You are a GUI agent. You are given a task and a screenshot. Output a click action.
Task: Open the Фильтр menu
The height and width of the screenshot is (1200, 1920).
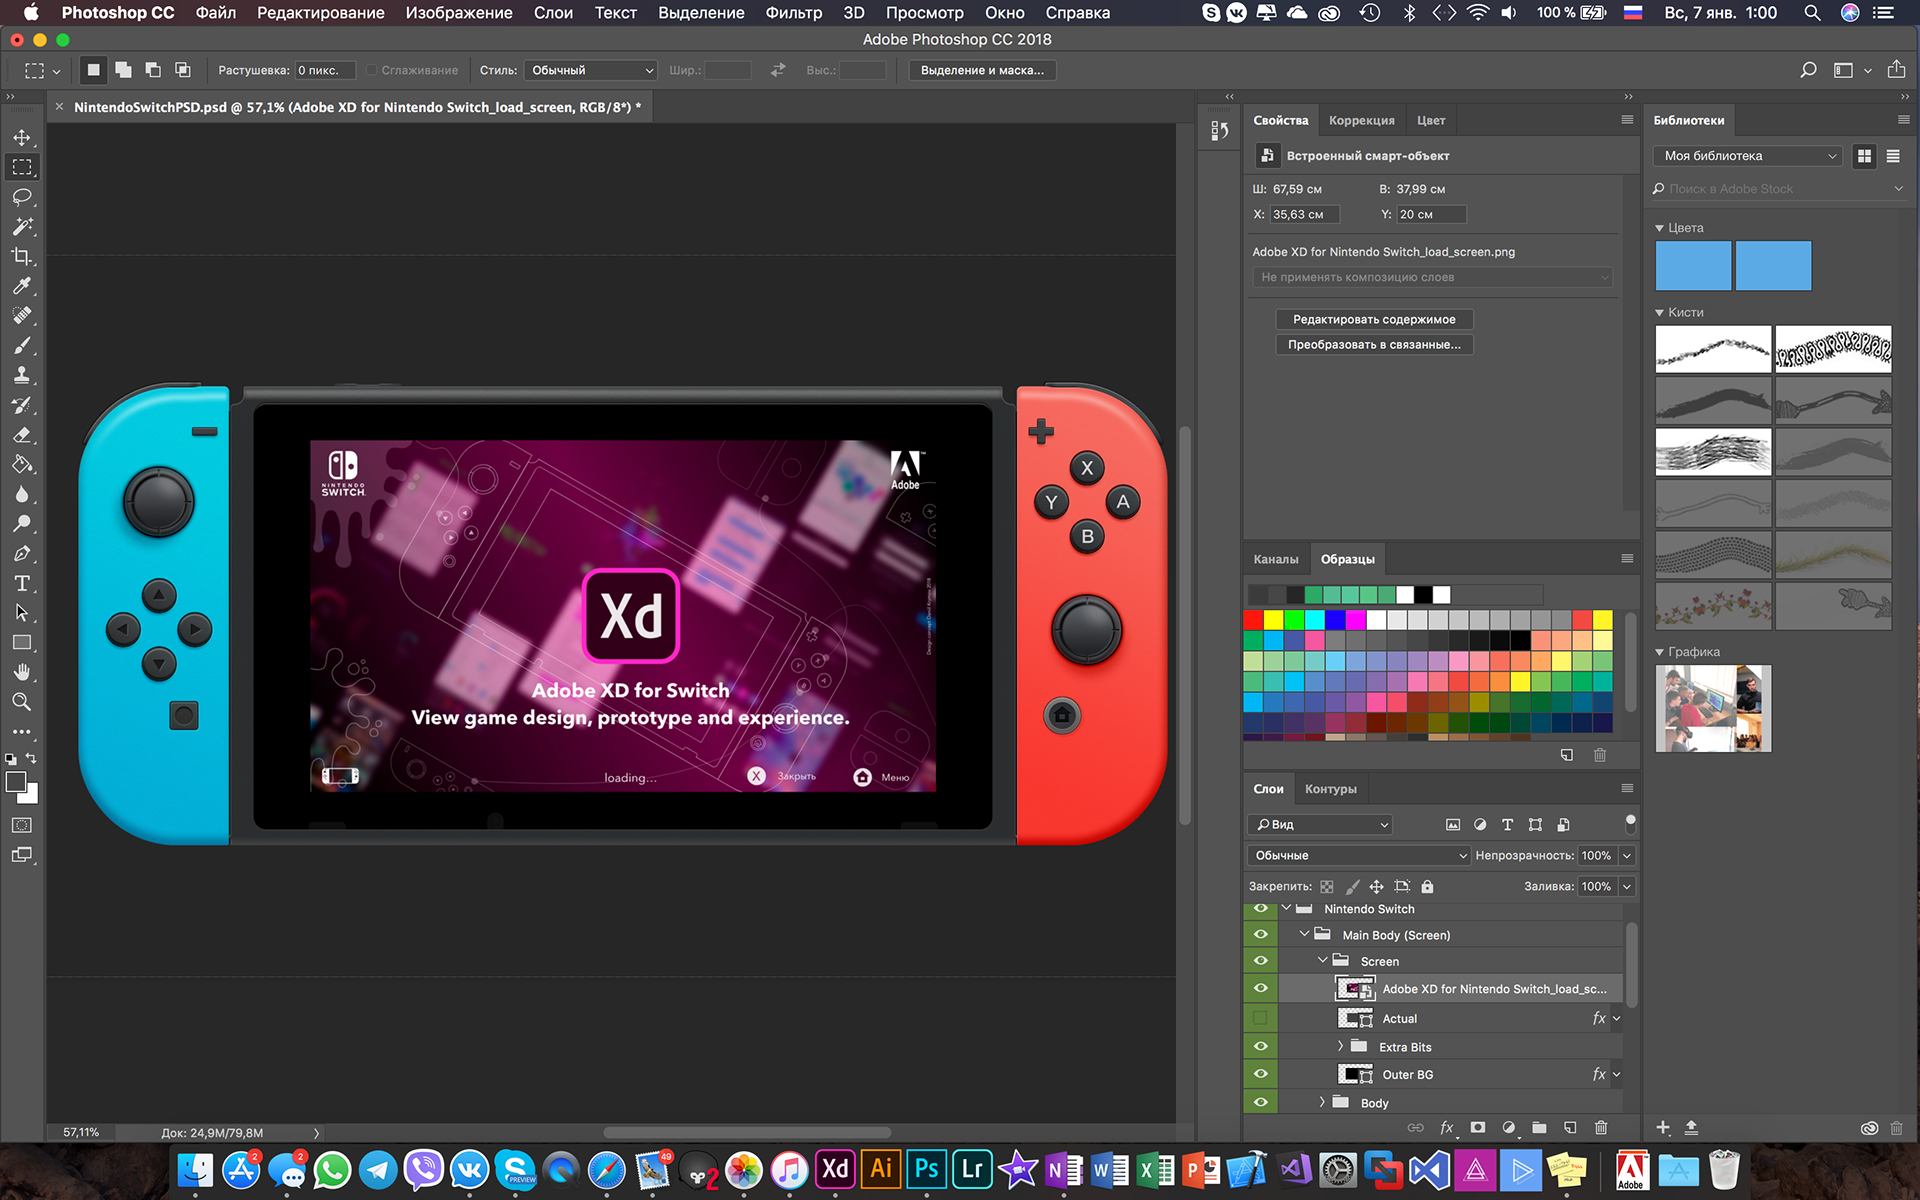(793, 13)
